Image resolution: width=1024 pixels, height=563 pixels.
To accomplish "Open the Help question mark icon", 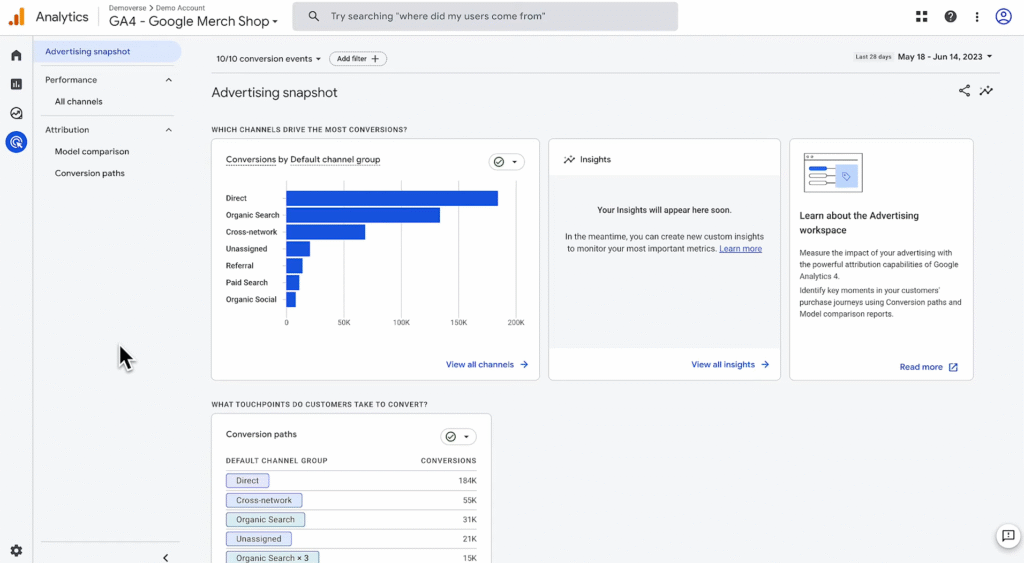I will click(950, 17).
